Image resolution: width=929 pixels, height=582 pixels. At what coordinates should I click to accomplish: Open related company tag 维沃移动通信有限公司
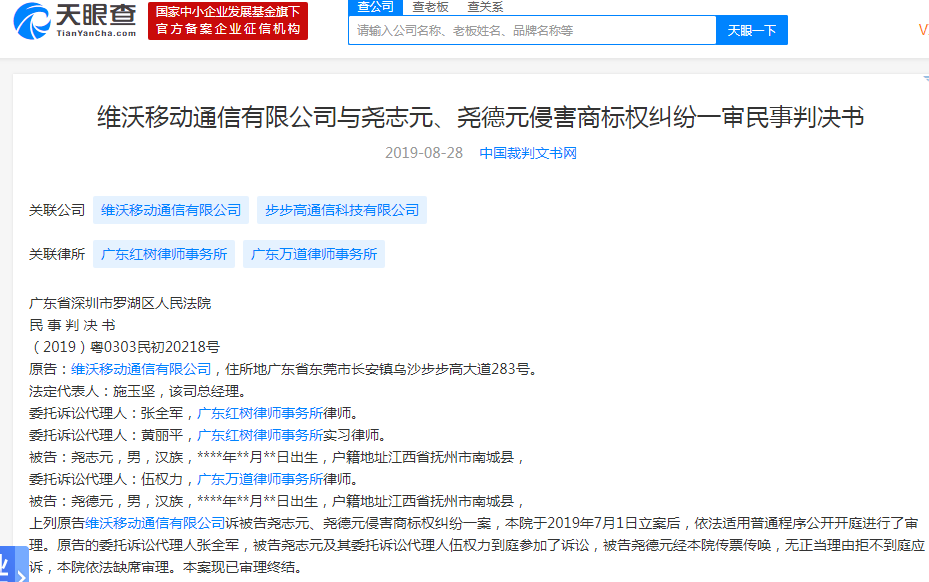[171, 210]
